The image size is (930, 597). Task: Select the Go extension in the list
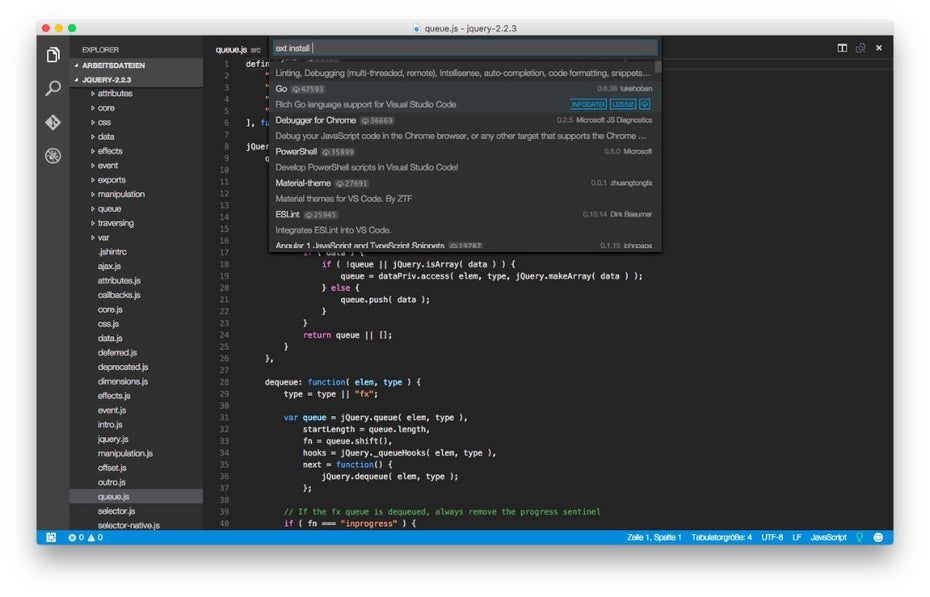pyautogui.click(x=463, y=97)
